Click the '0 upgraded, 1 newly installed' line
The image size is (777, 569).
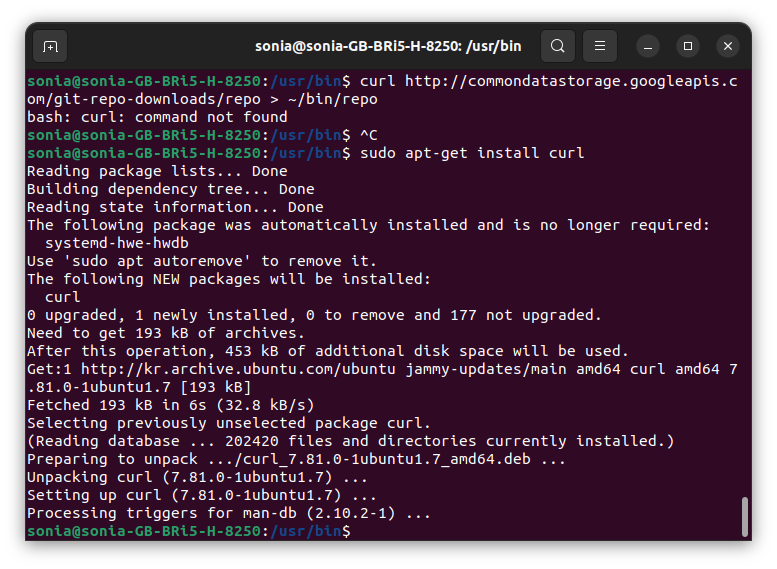[314, 315]
